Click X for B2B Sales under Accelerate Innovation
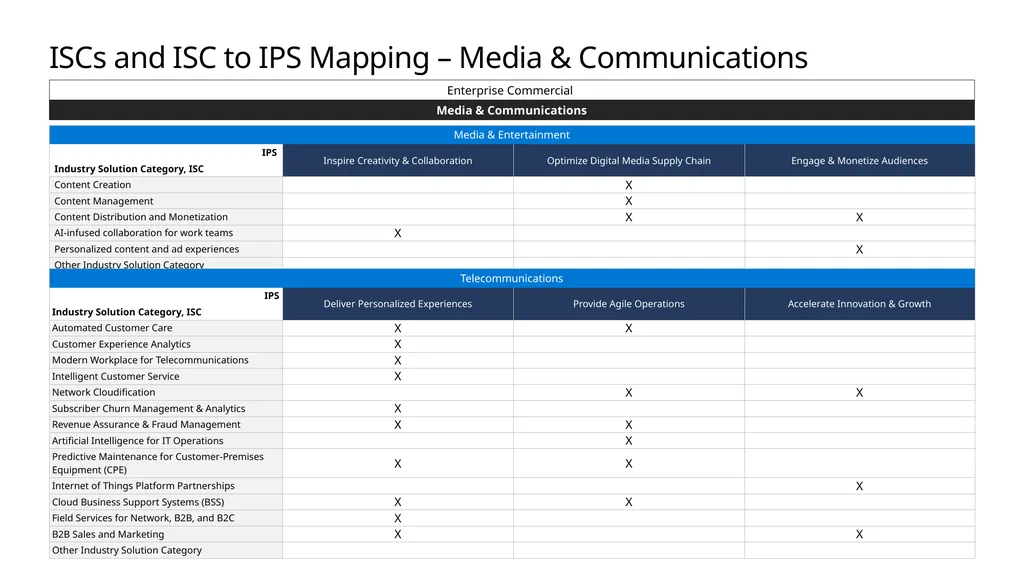The image size is (1024, 575). point(859,534)
